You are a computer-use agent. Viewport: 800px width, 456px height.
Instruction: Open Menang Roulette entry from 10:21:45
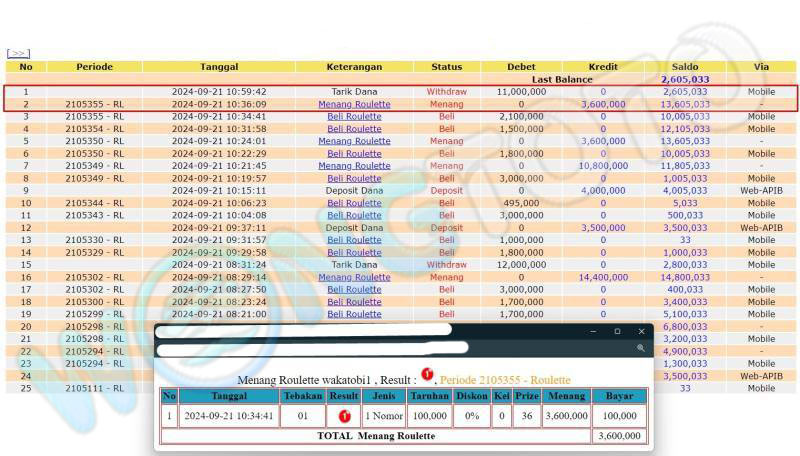click(354, 166)
